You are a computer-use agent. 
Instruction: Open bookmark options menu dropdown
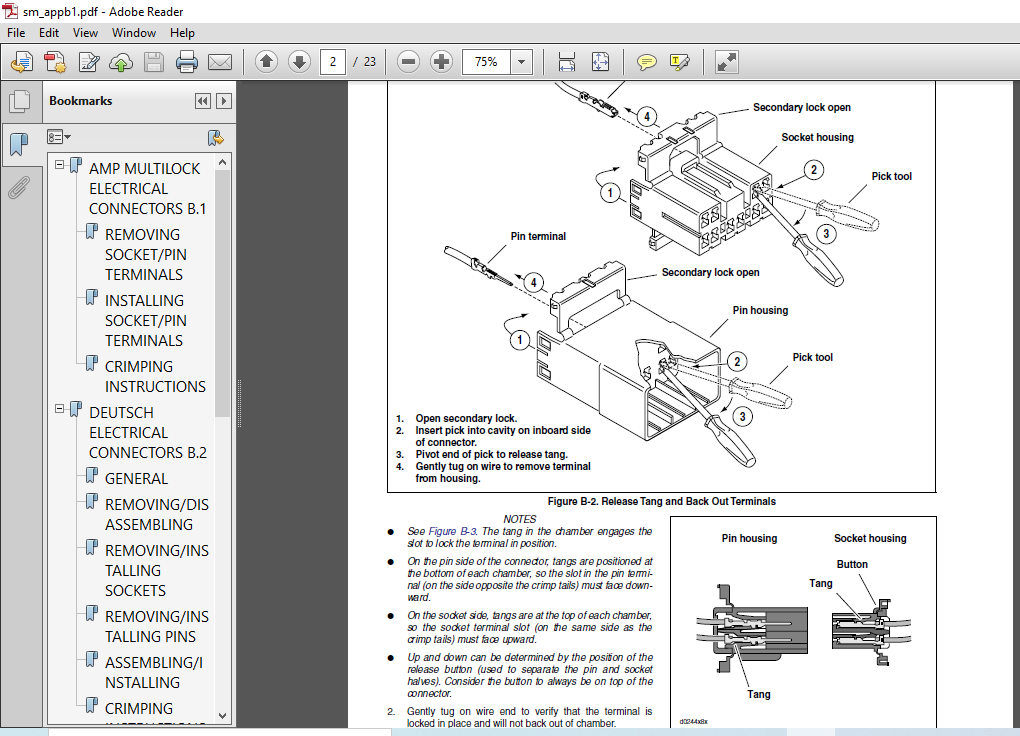point(59,137)
